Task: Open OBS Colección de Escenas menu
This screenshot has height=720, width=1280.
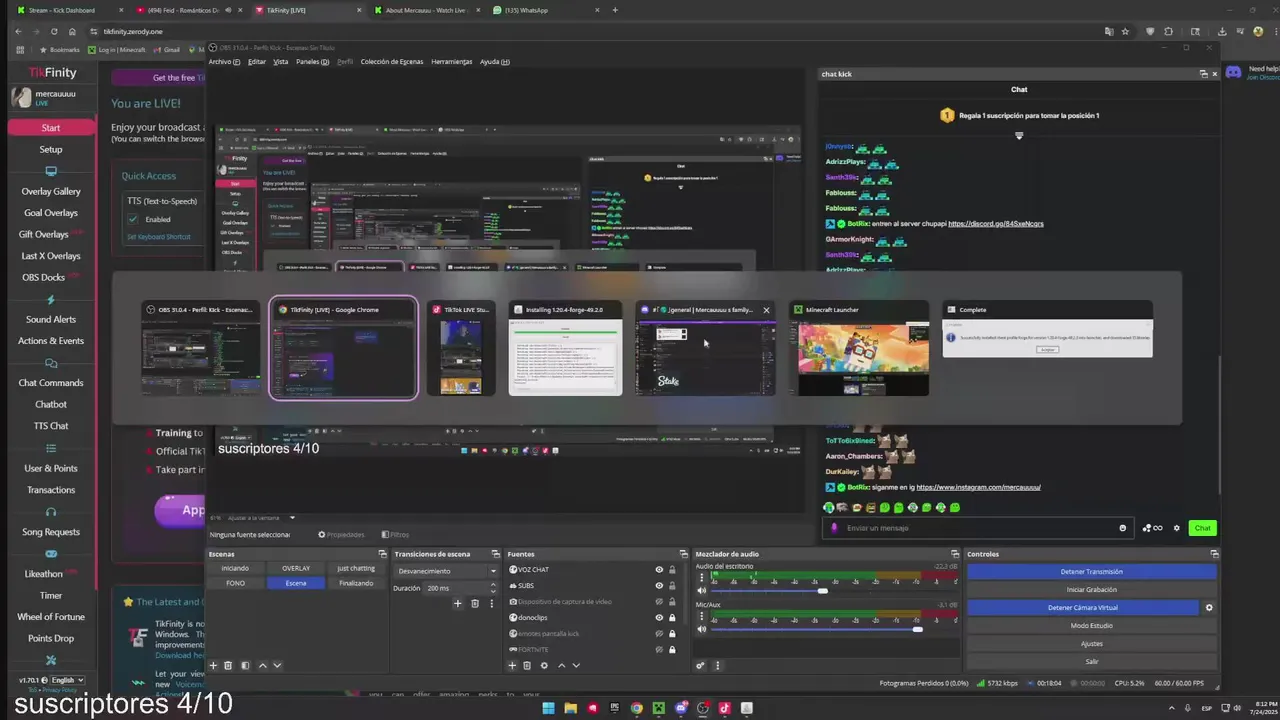Action: pyautogui.click(x=392, y=62)
